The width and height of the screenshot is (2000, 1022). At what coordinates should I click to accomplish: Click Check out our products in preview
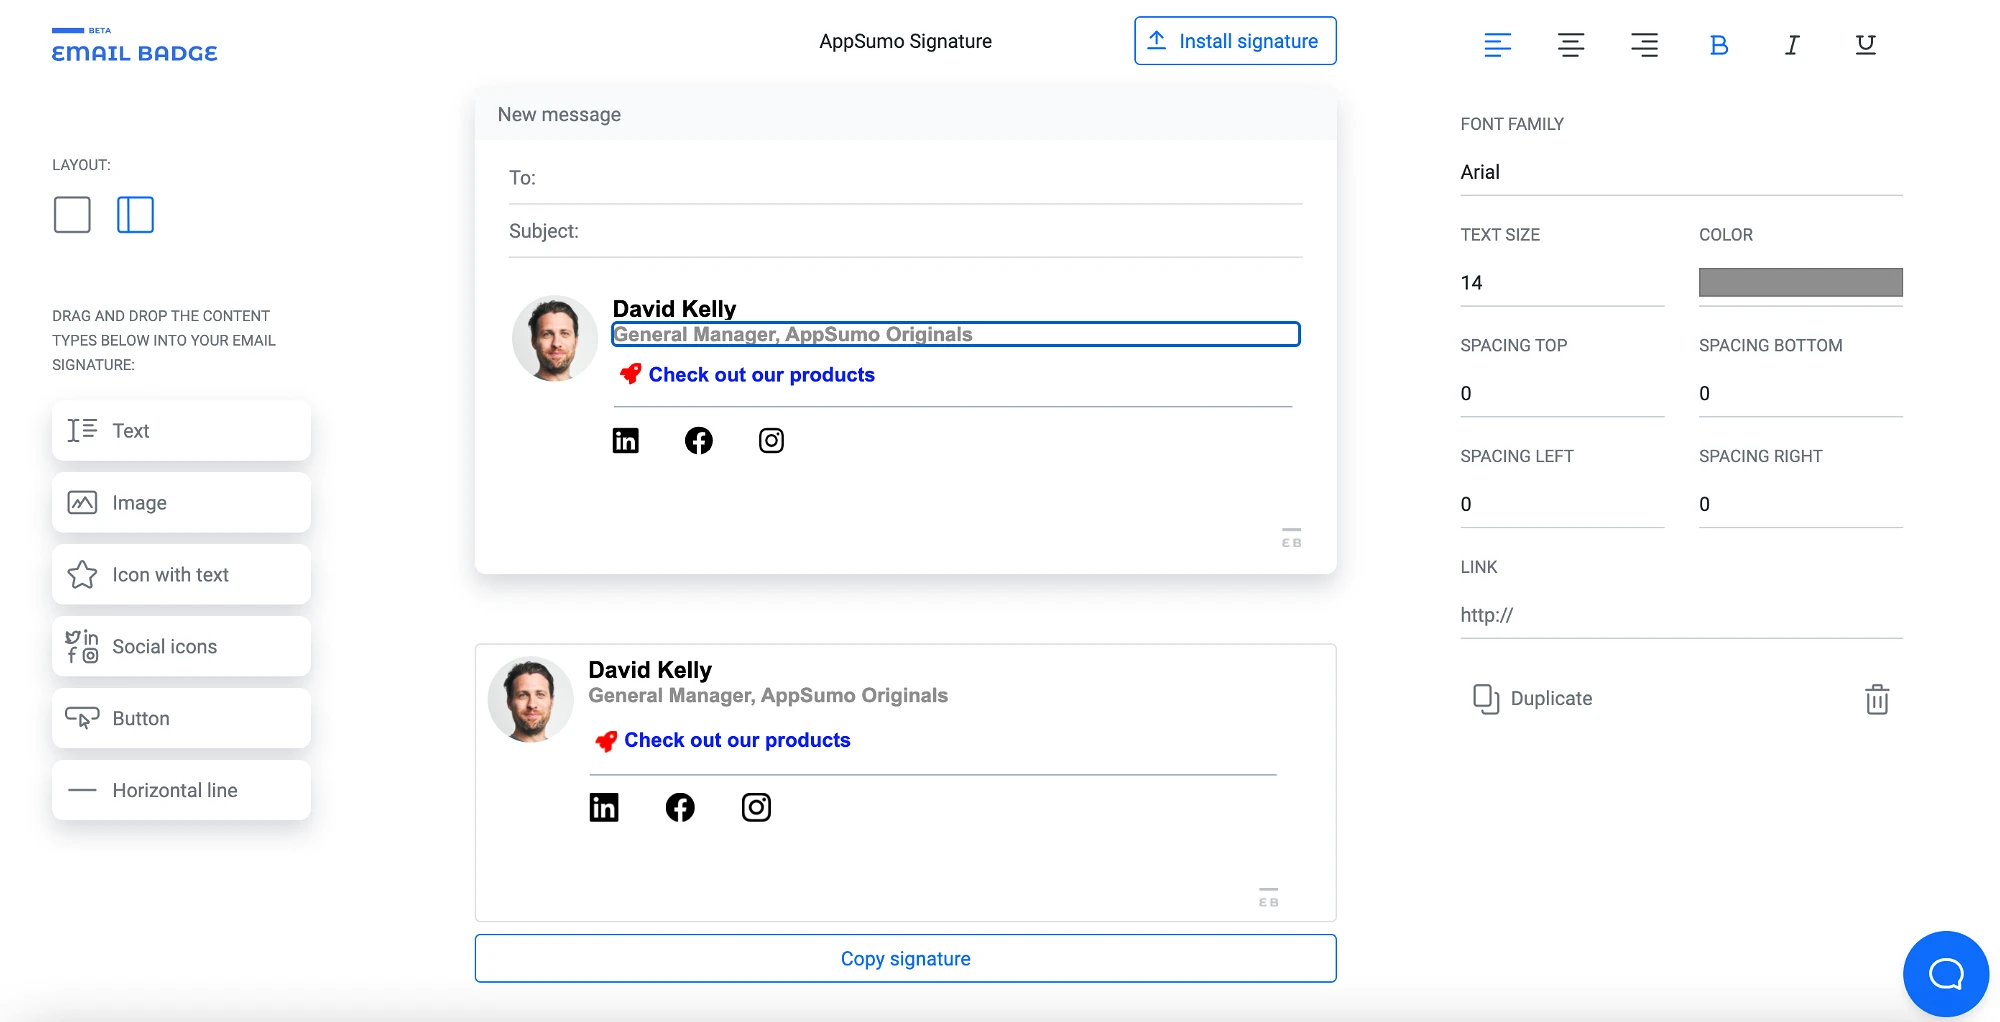pos(737,740)
